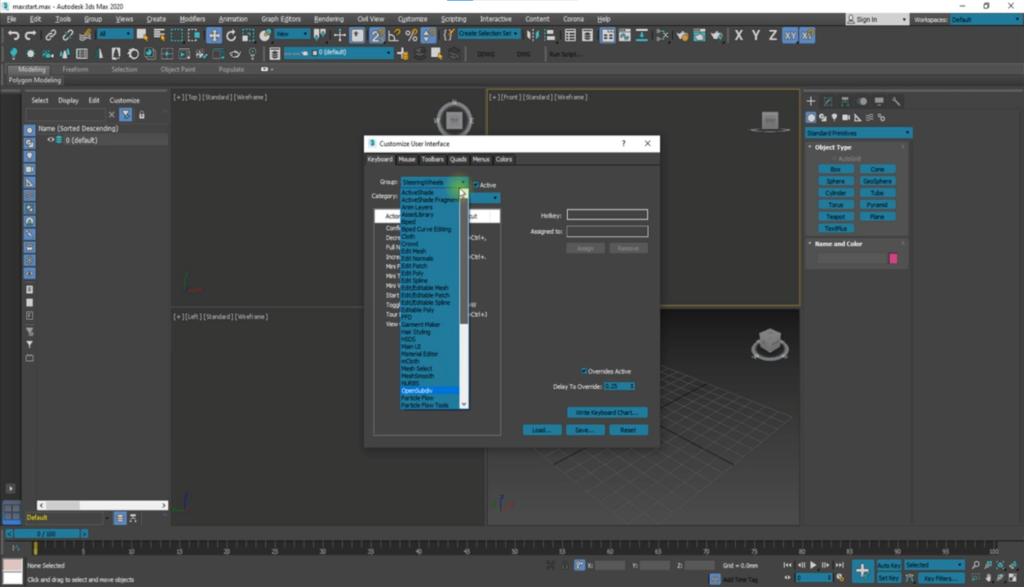Open the selection filter All dropdown
The height and width of the screenshot is (587, 1024).
[114, 34]
